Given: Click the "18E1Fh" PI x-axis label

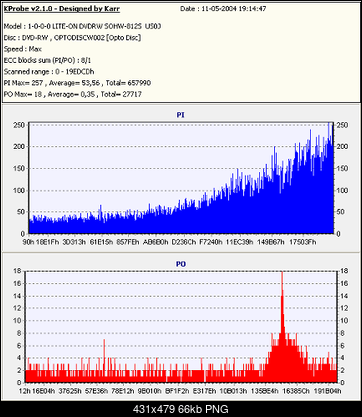Looking at the screenshot, I should point(48,242).
